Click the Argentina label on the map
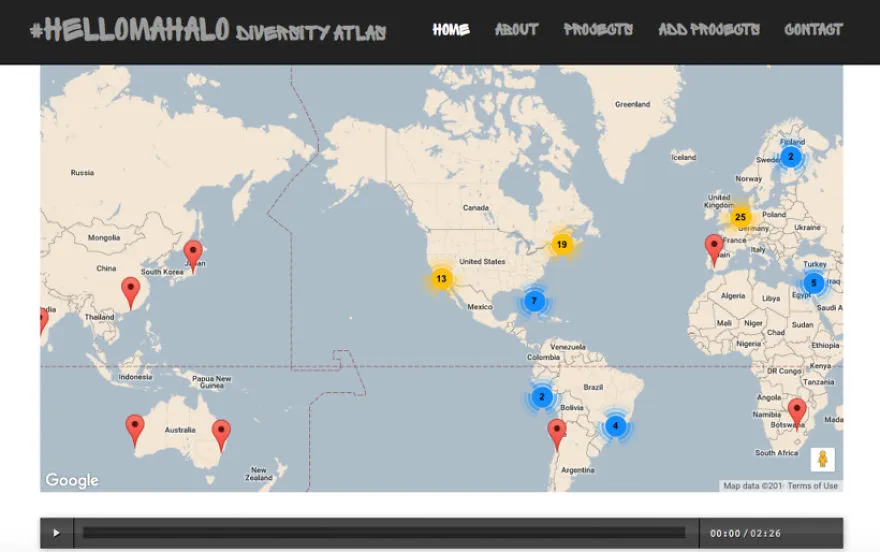Screen dimensions: 880x552 (x=578, y=470)
